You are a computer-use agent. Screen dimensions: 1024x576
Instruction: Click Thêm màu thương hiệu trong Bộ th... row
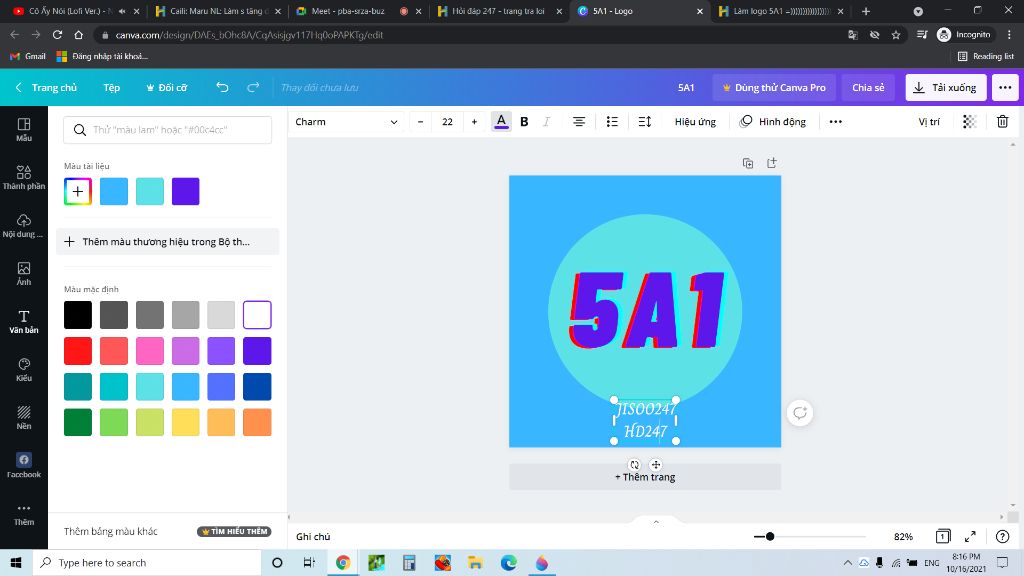pos(167,242)
